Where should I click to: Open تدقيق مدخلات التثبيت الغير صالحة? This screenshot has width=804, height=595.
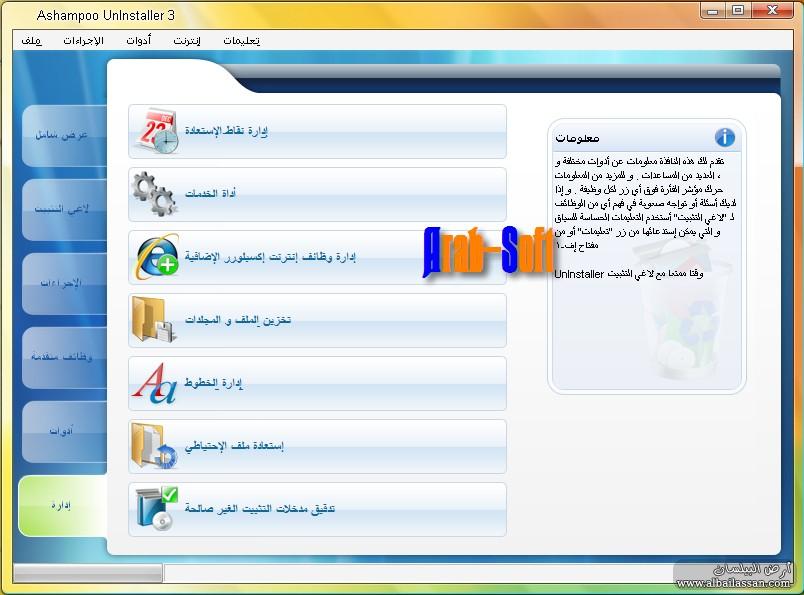(317, 509)
